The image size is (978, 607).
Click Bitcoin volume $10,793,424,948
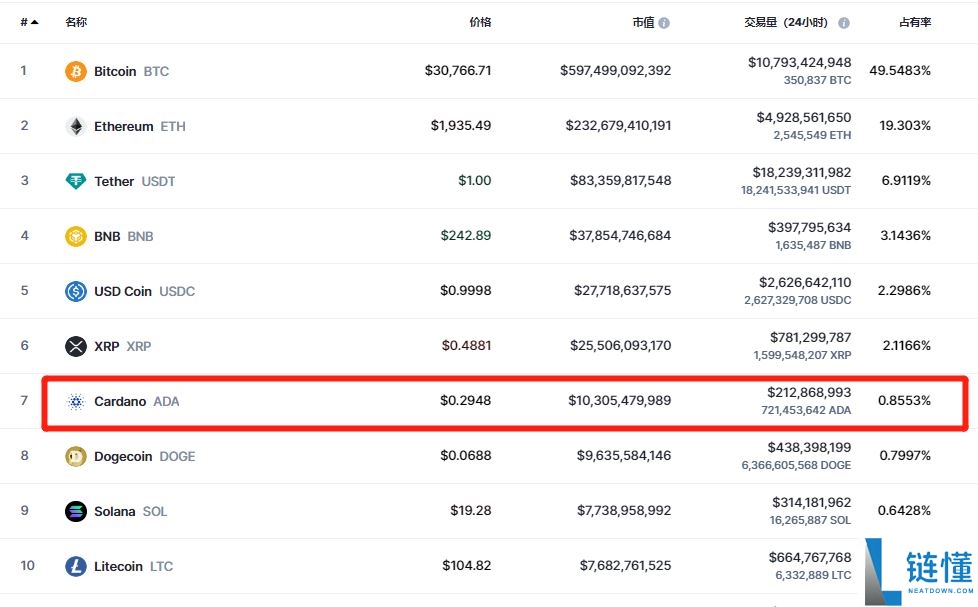(800, 62)
